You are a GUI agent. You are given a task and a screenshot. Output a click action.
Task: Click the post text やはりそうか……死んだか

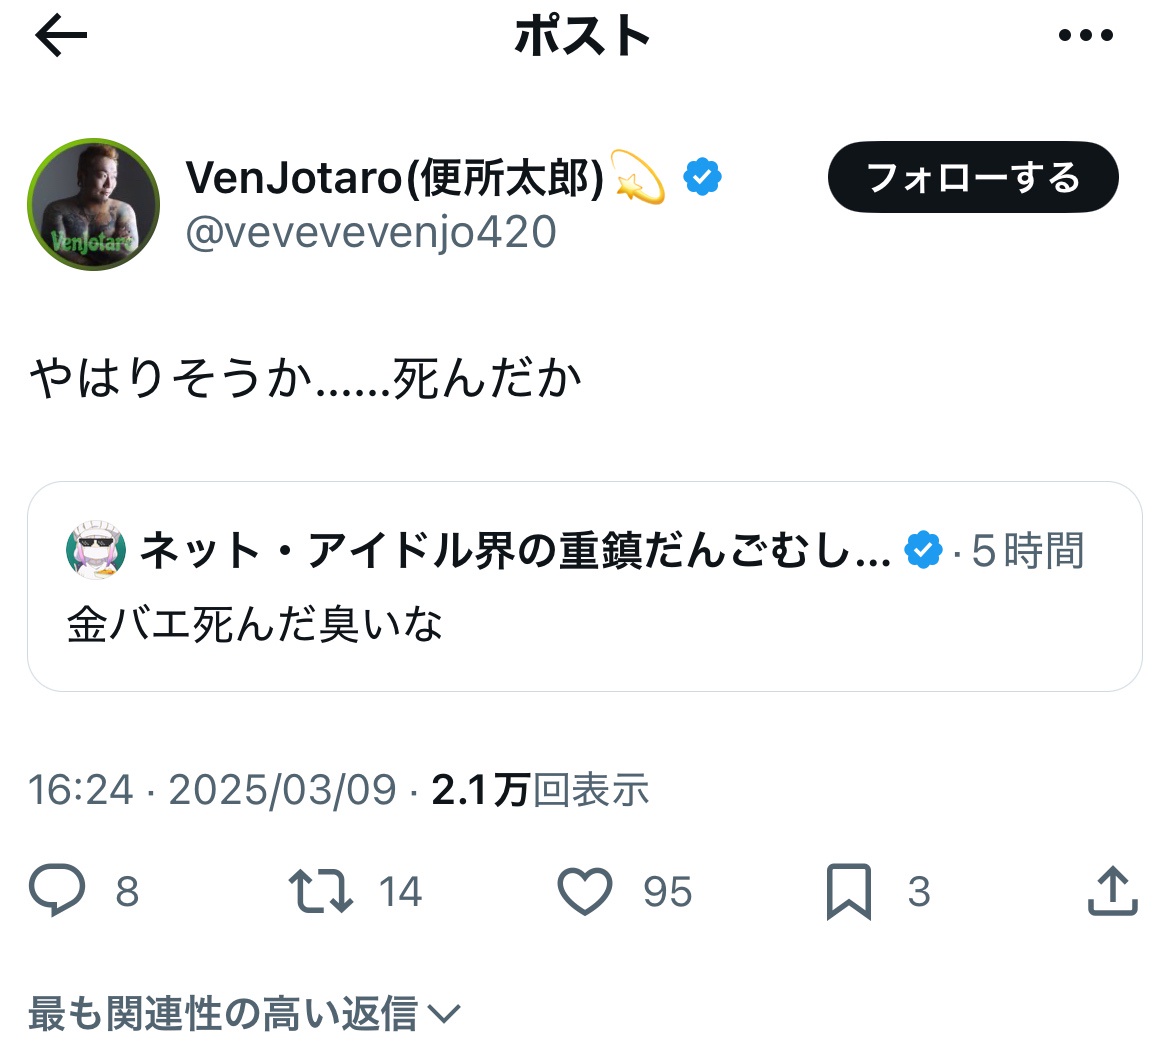point(305,379)
